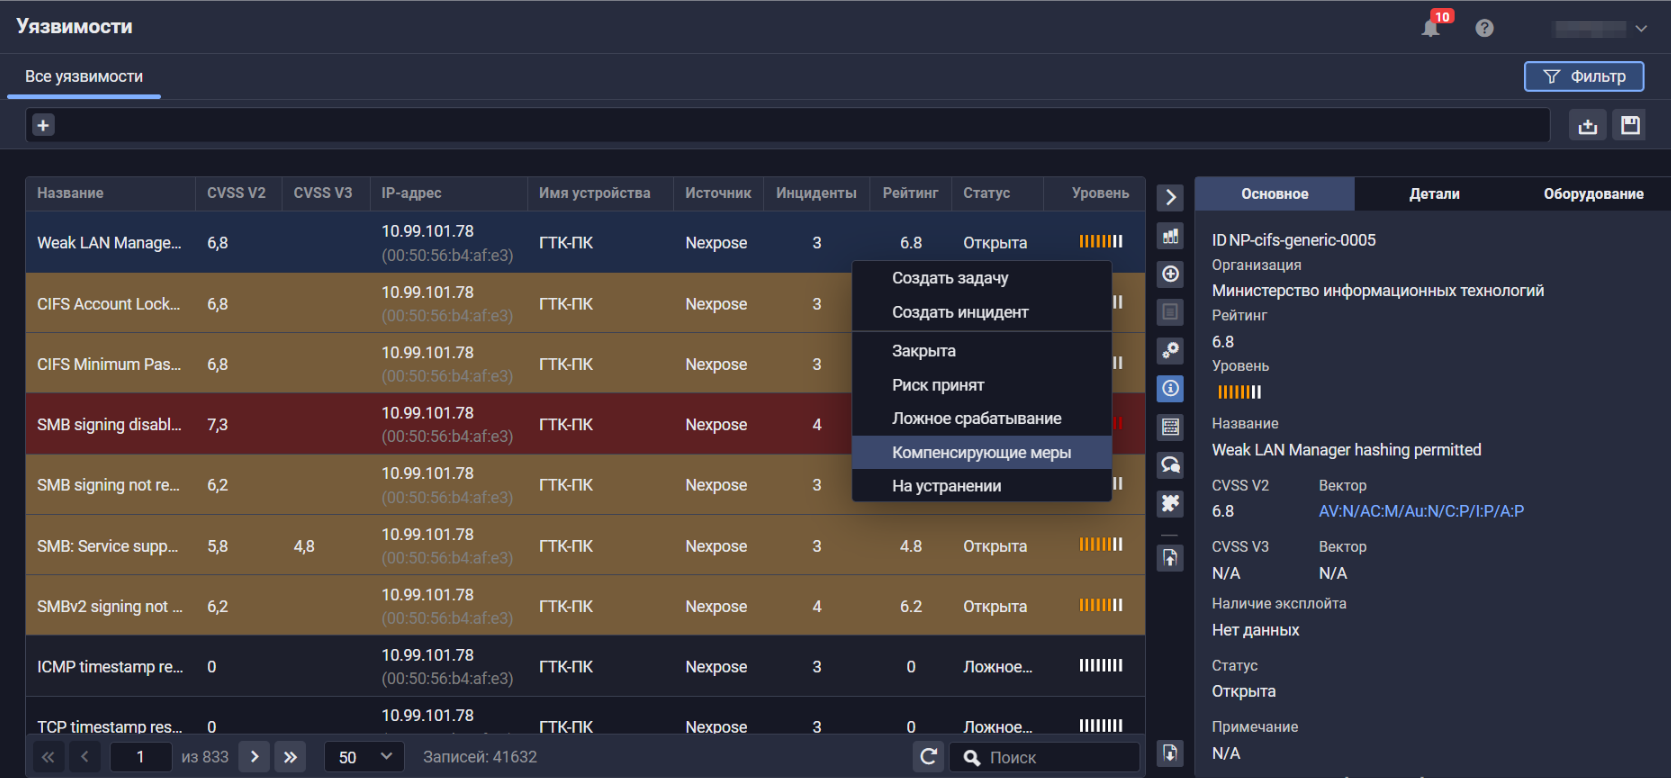Click the refresh table icon

click(x=928, y=757)
